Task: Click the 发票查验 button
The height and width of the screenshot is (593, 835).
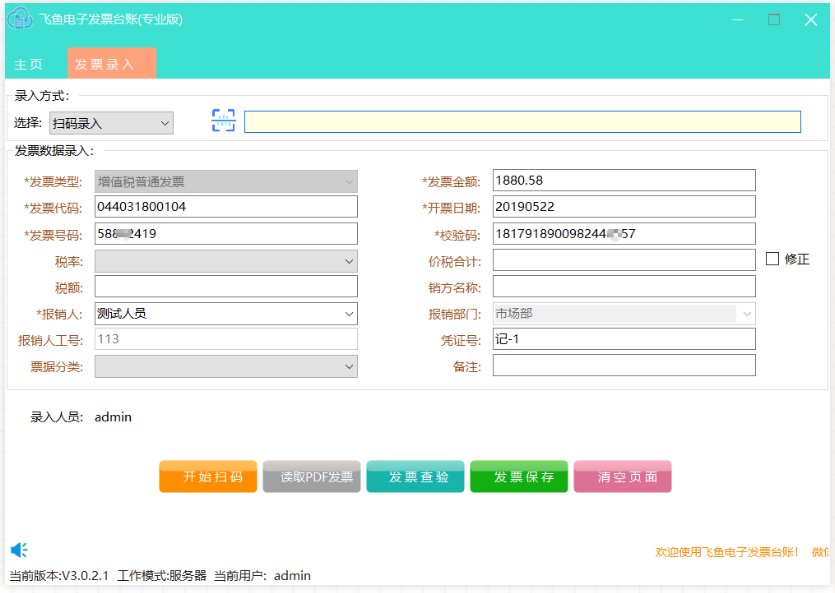Action: pos(415,477)
